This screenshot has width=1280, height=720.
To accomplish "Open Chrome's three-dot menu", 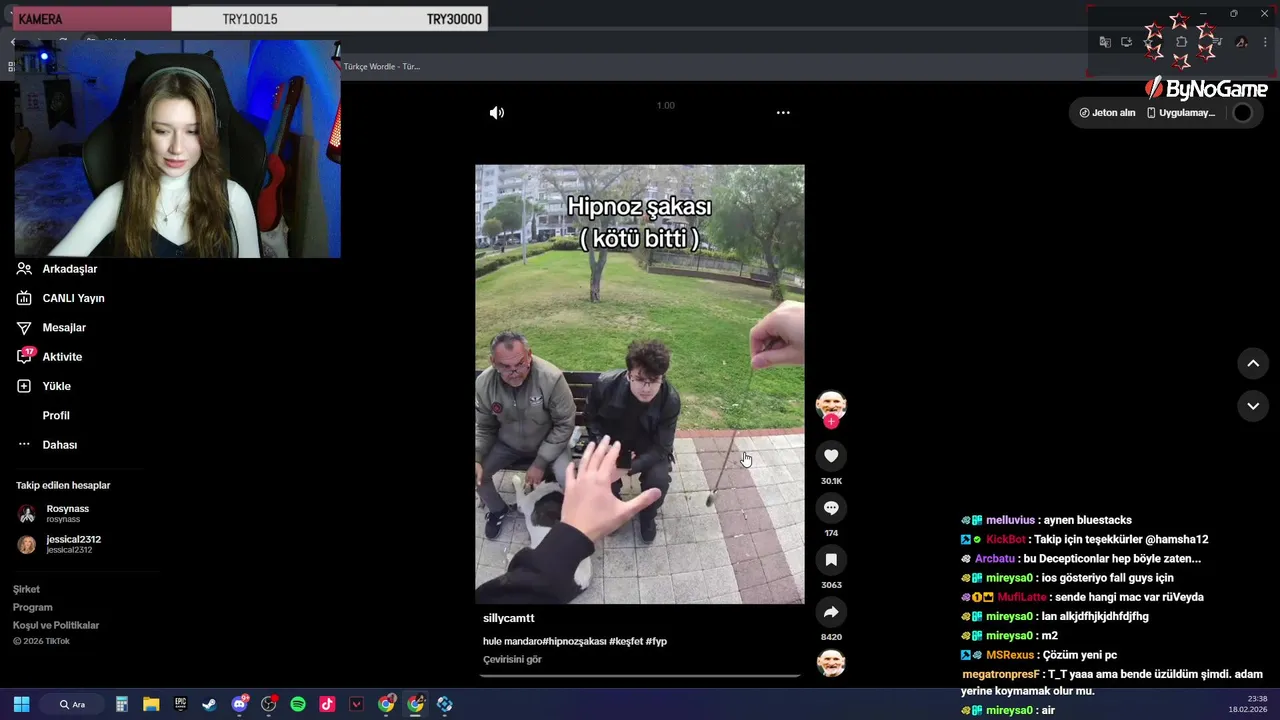I will [x=1266, y=42].
